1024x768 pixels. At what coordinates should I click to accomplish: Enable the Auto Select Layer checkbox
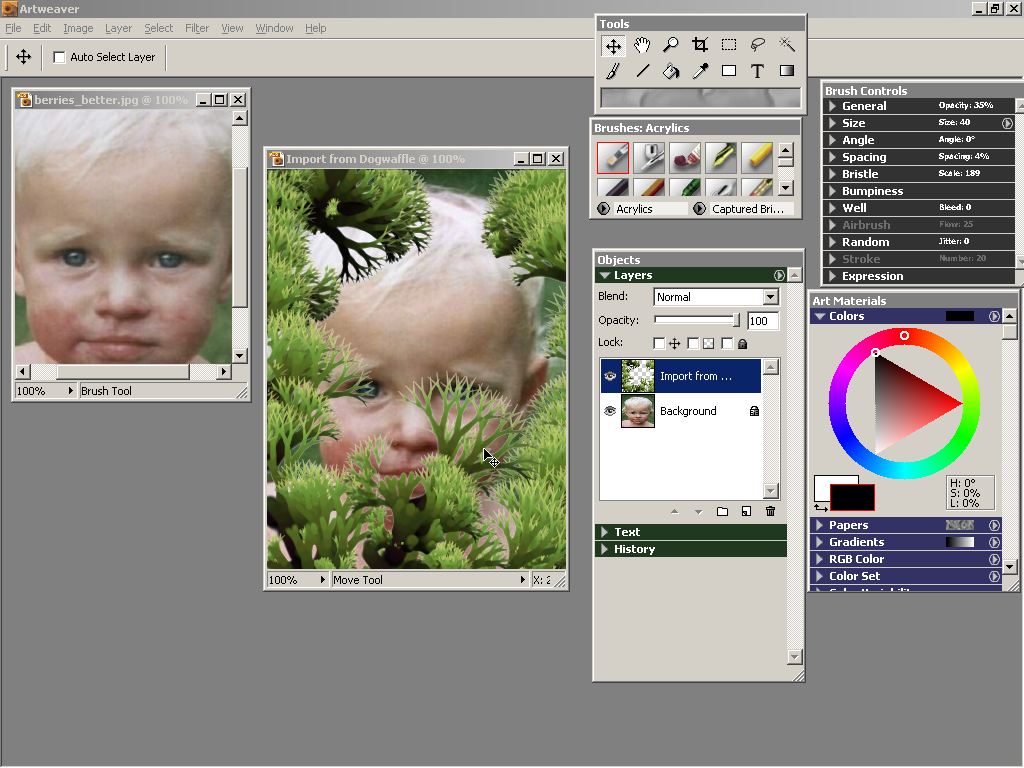[59, 57]
